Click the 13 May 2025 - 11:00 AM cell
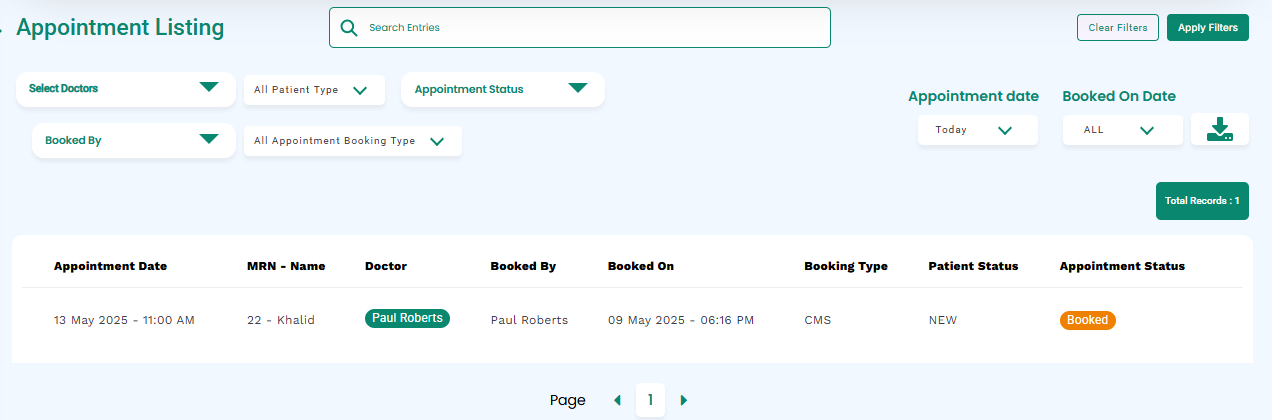This screenshot has height=420, width=1272. tap(124, 320)
